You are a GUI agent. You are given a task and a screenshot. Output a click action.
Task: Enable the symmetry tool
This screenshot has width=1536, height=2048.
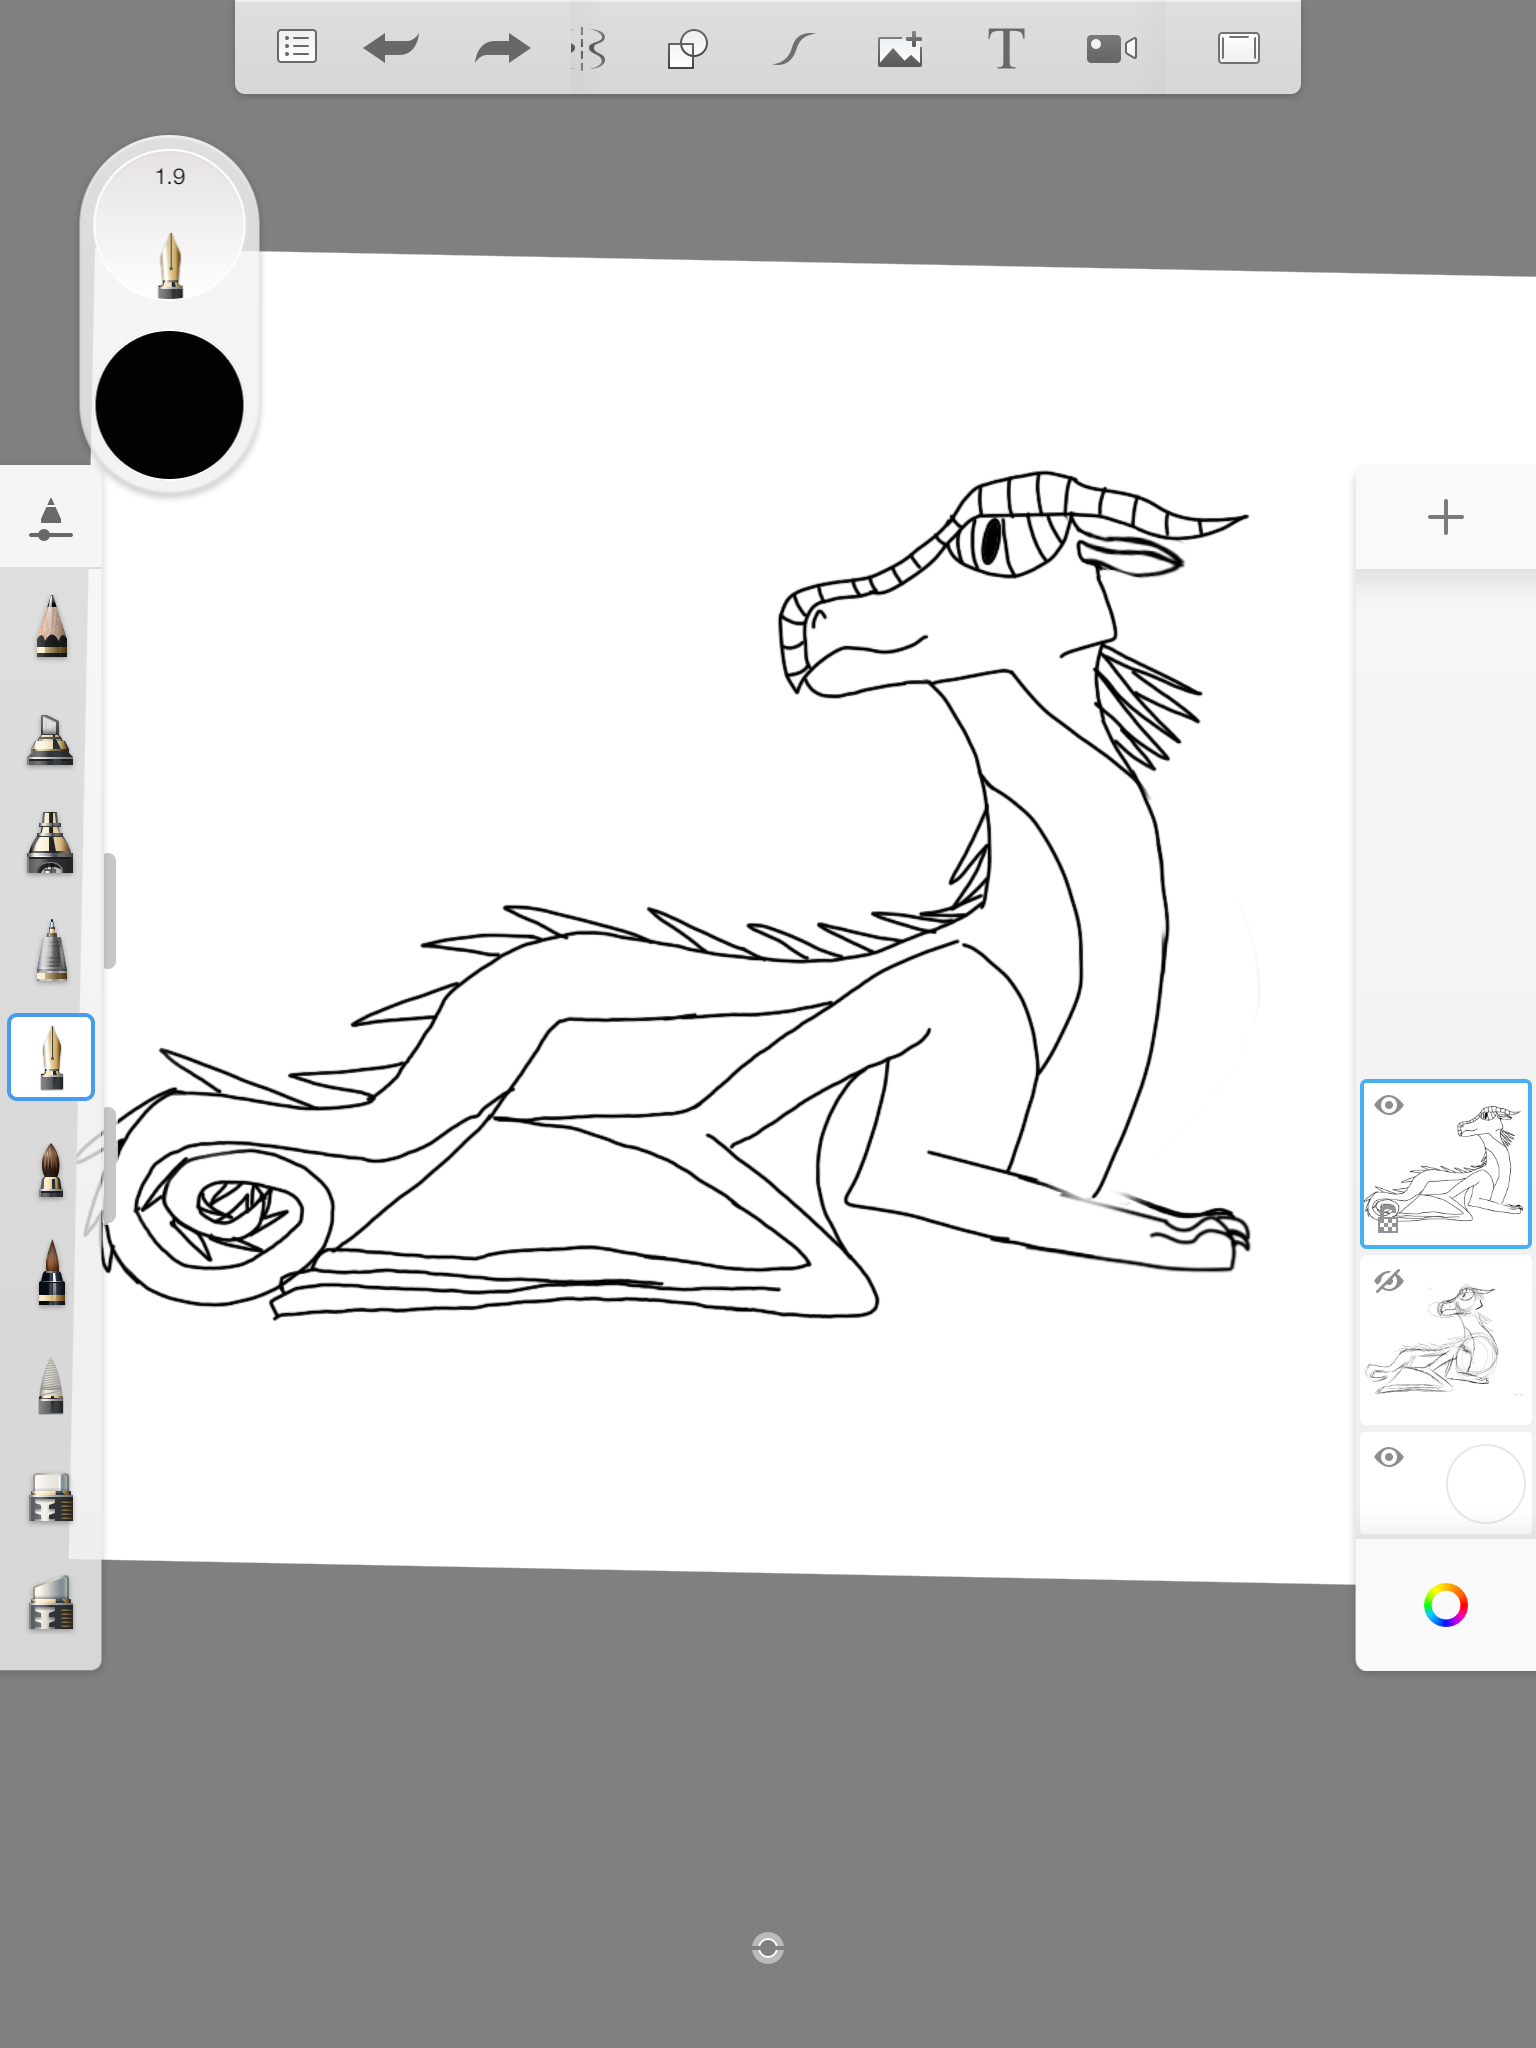click(589, 48)
